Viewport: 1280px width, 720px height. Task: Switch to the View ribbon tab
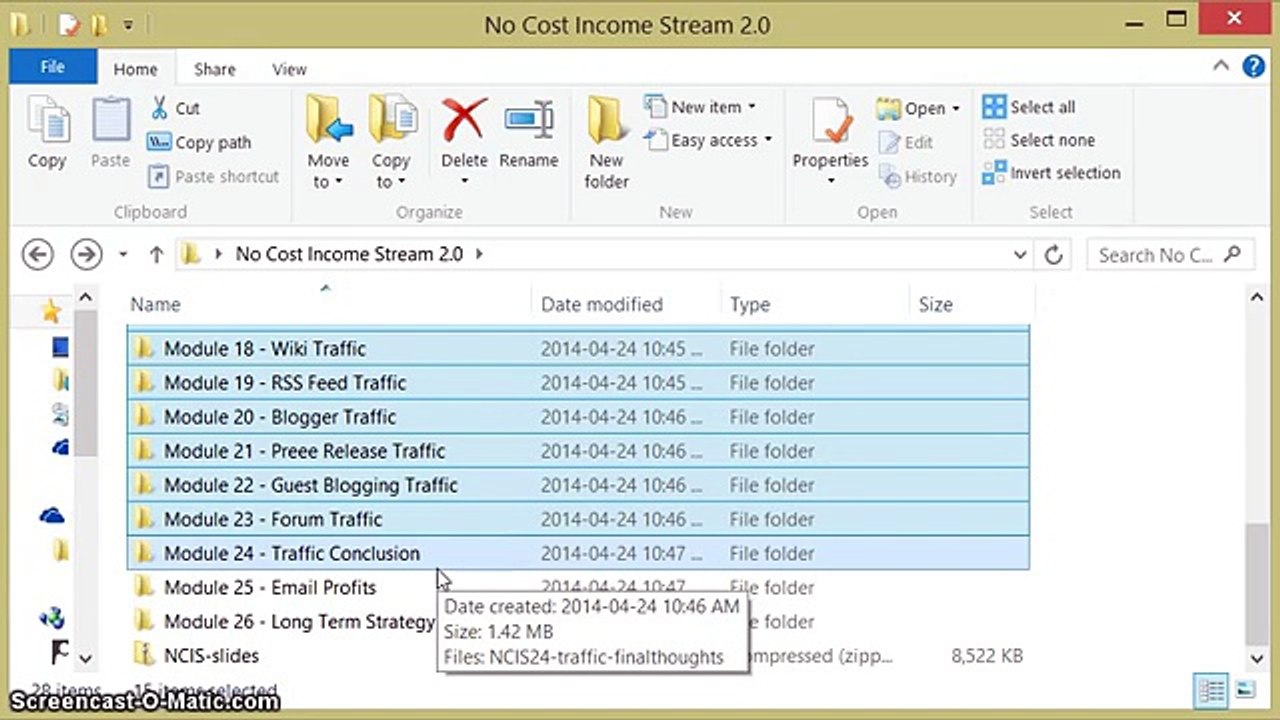coord(289,69)
